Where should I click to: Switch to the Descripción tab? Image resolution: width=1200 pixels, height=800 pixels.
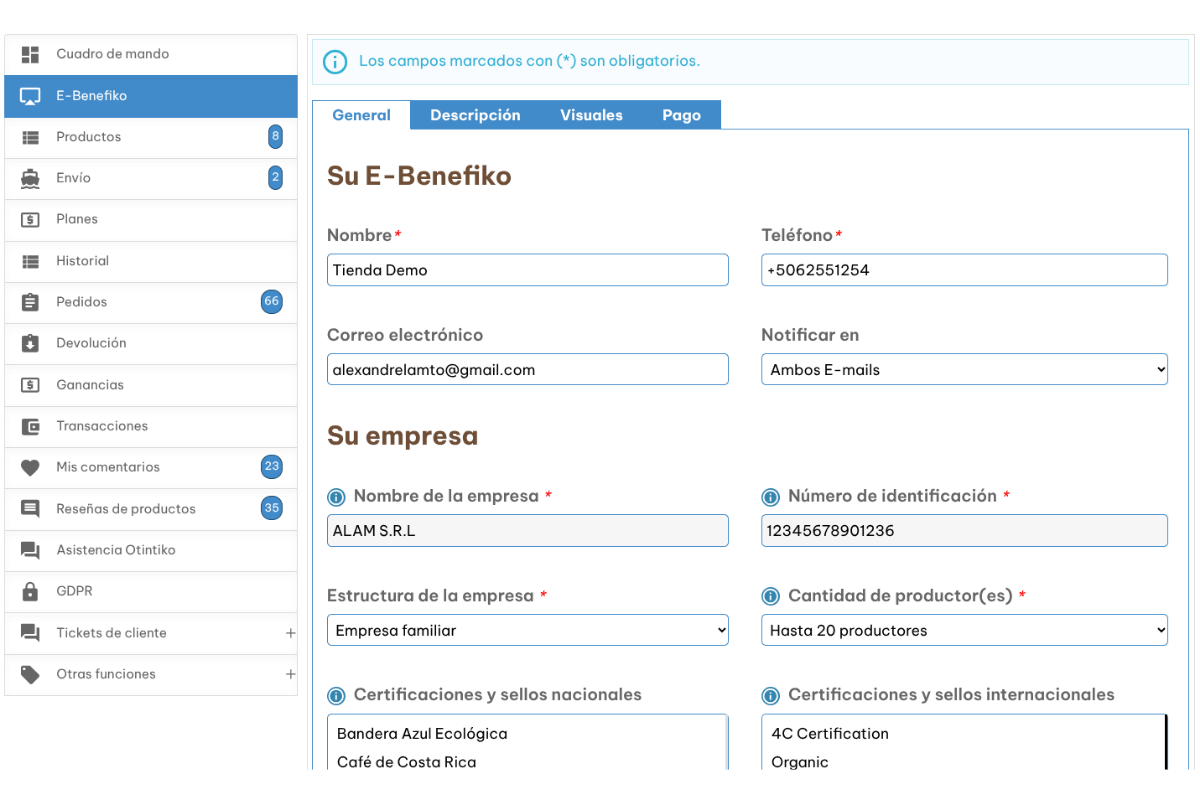475,115
